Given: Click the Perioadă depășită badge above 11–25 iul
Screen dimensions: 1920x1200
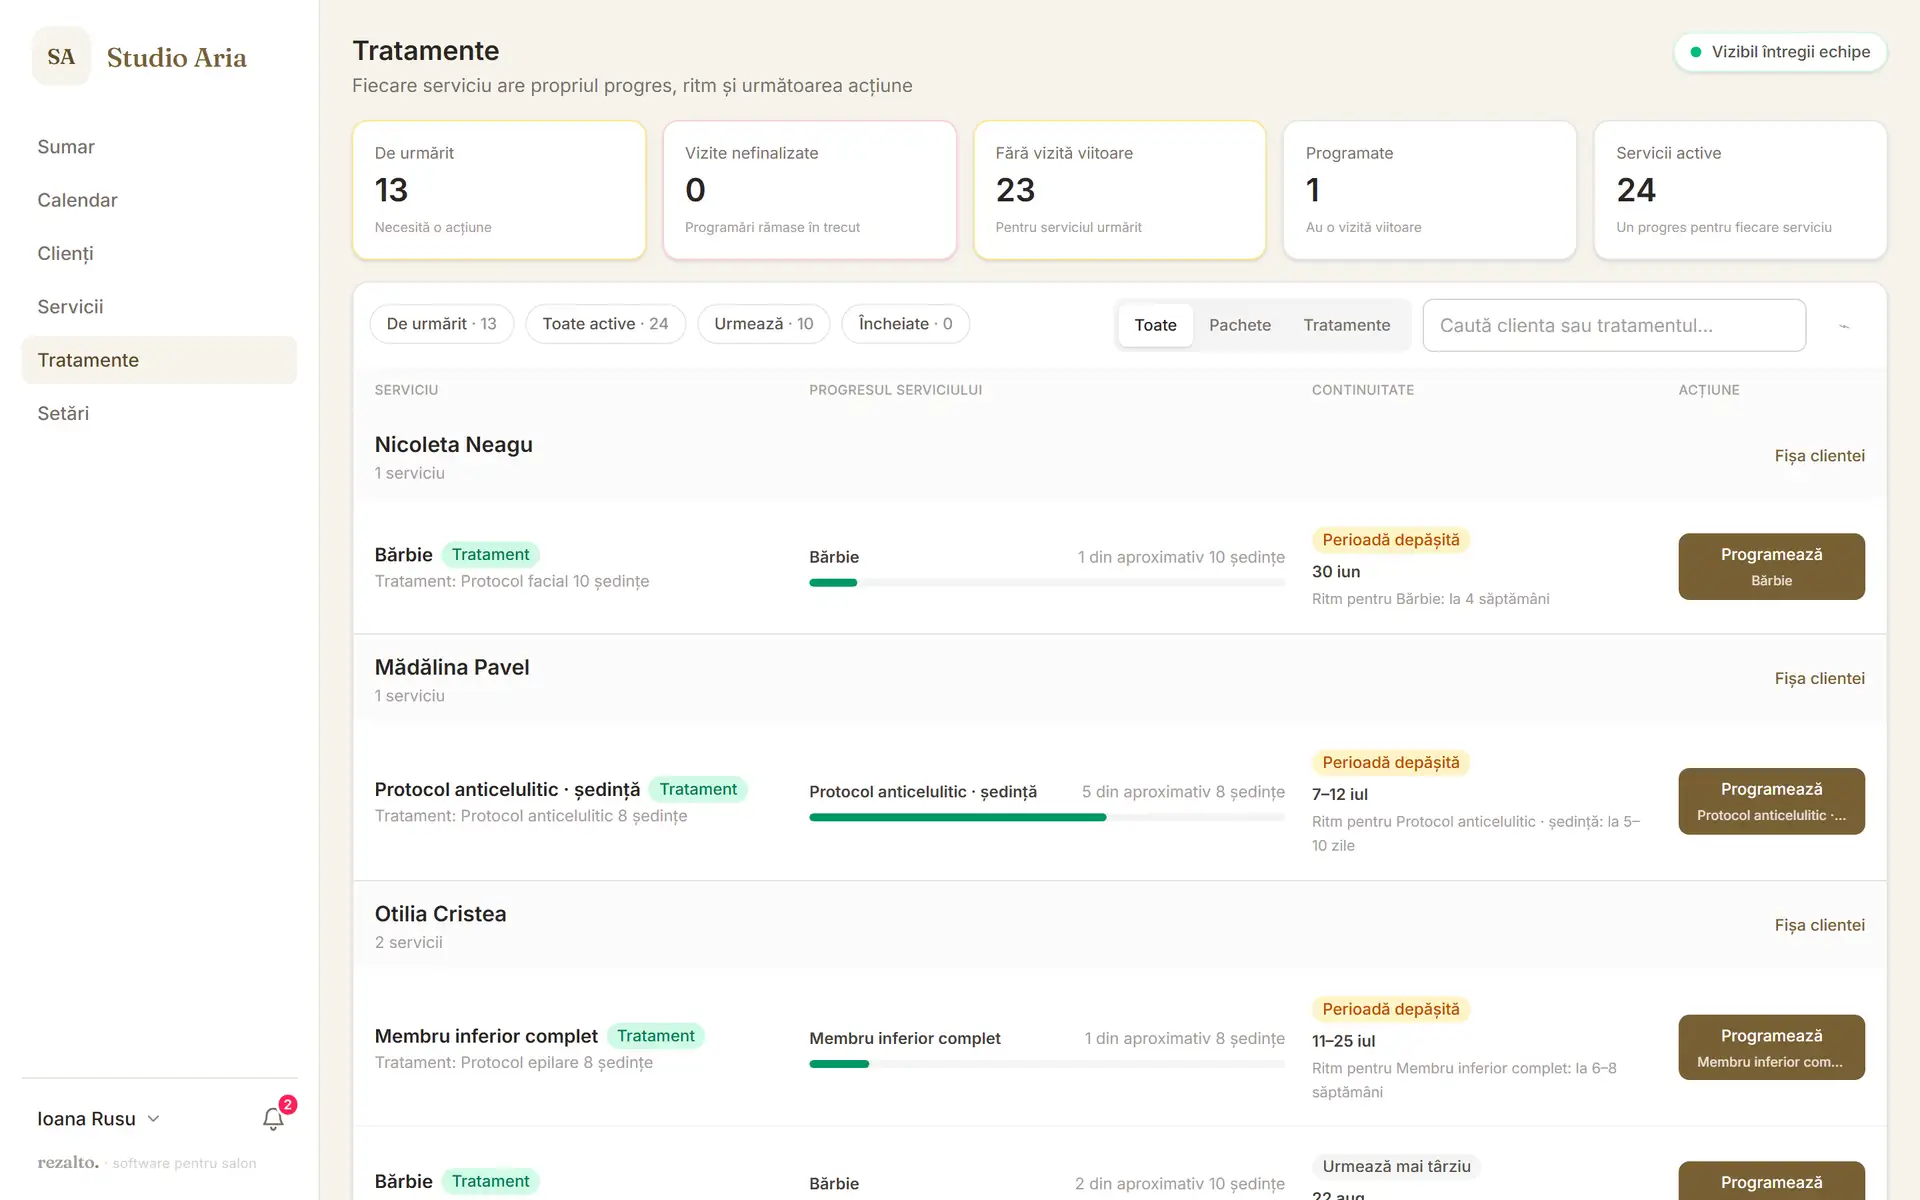Looking at the screenshot, I should pos(1390,1009).
